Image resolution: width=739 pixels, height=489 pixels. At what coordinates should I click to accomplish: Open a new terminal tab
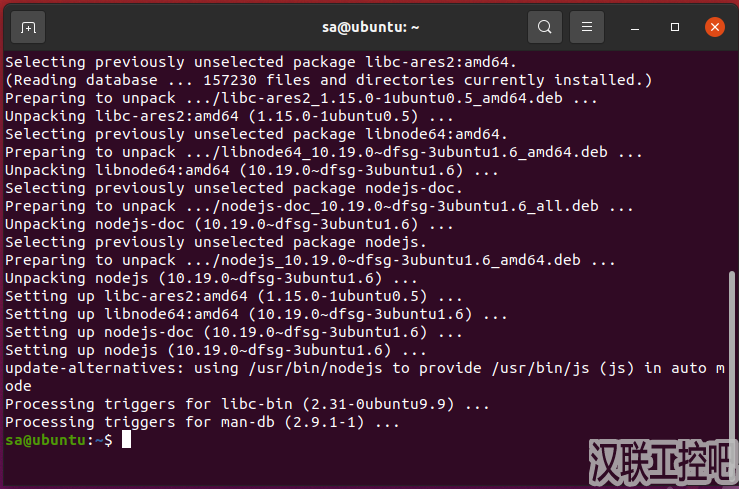tap(28, 27)
